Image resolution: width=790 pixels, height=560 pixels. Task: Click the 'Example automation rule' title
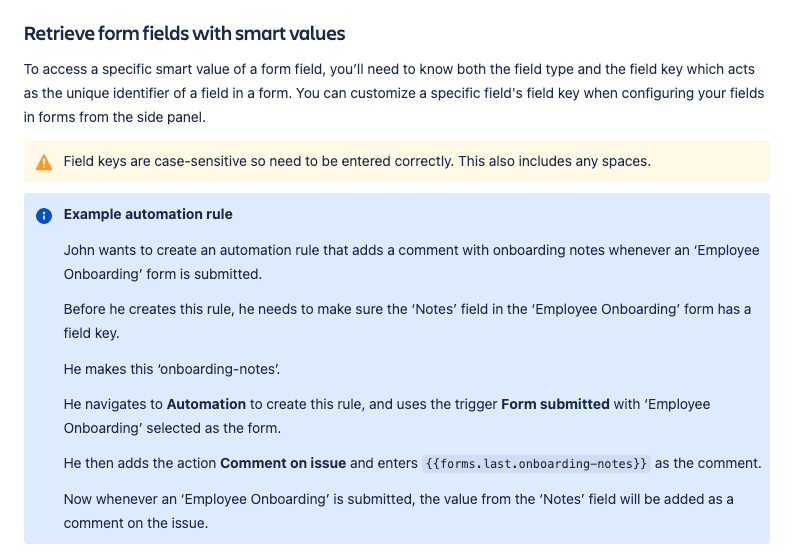[x=148, y=214]
